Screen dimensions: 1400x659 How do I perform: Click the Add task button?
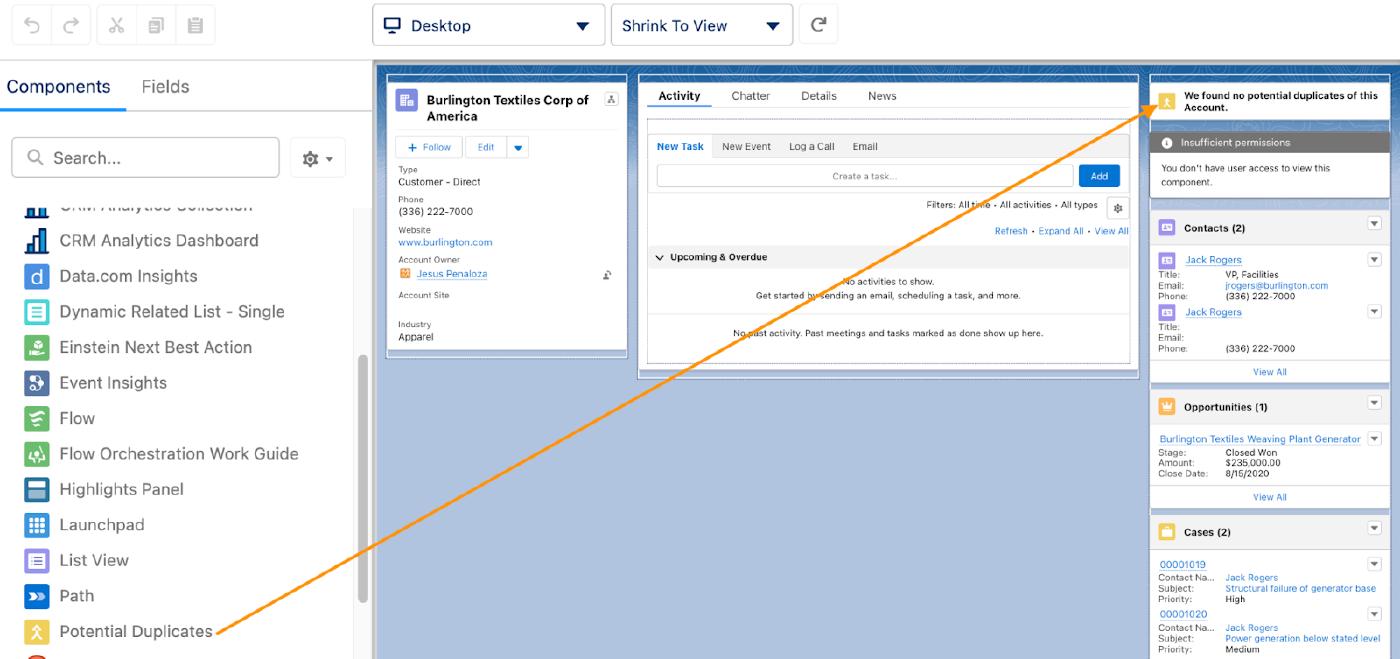(x=1099, y=176)
